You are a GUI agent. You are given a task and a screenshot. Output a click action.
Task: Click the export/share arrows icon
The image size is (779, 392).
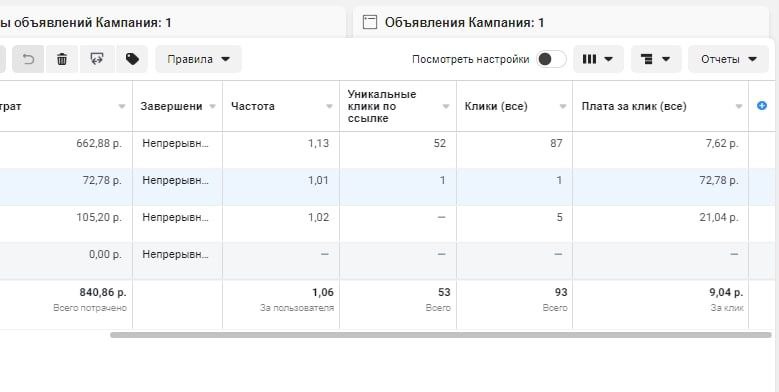point(97,59)
